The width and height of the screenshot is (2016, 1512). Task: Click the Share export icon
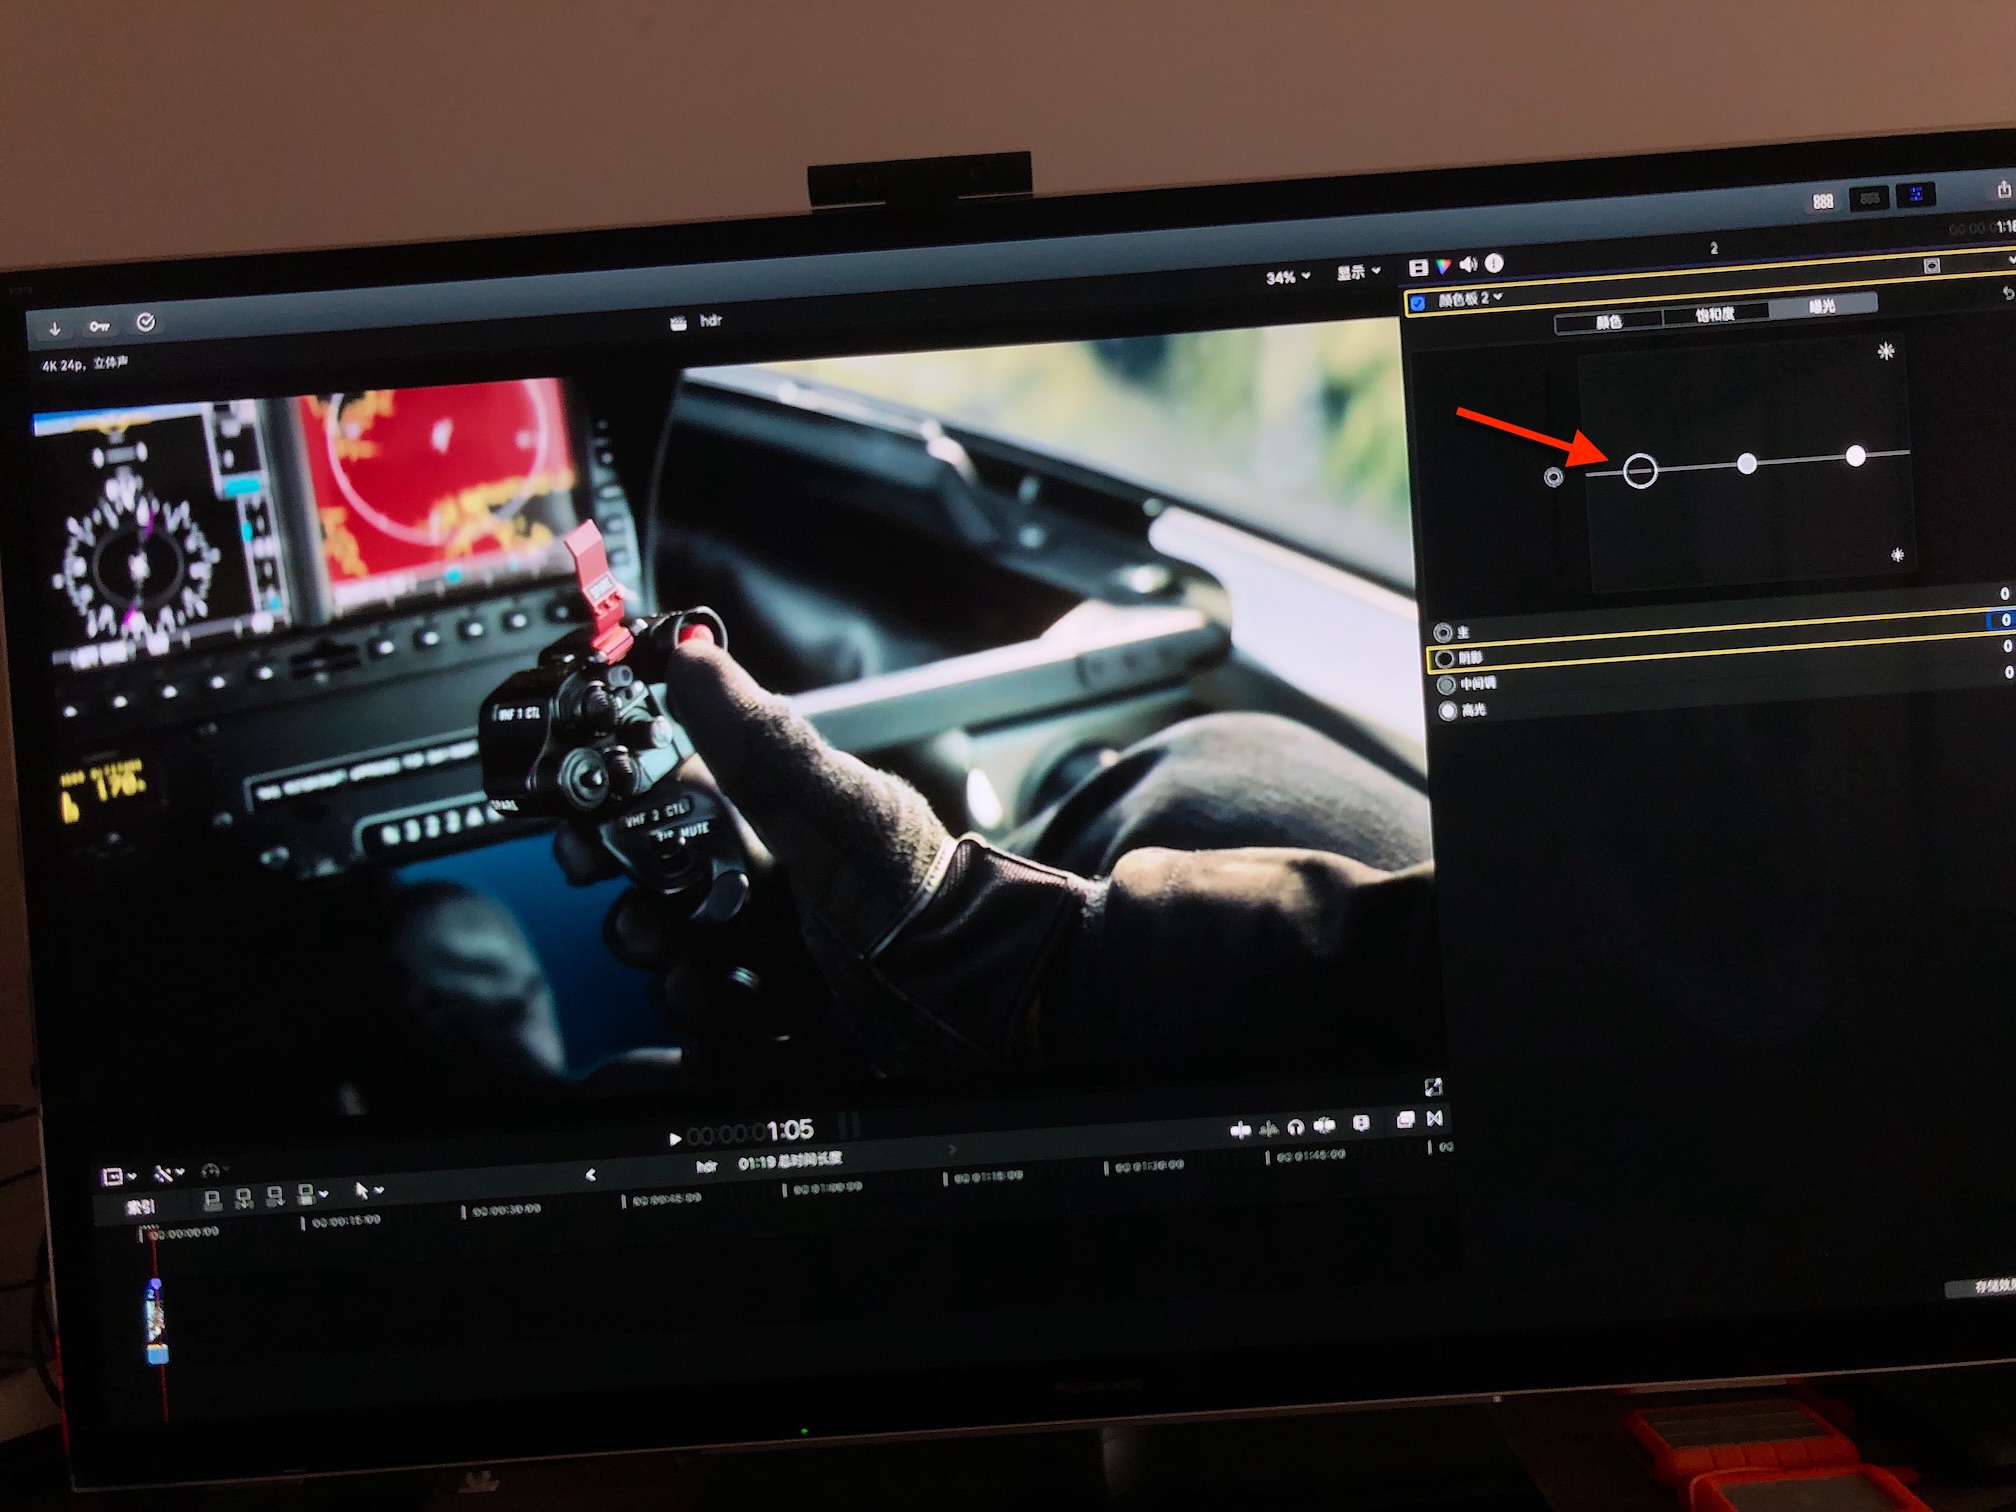[x=2003, y=189]
